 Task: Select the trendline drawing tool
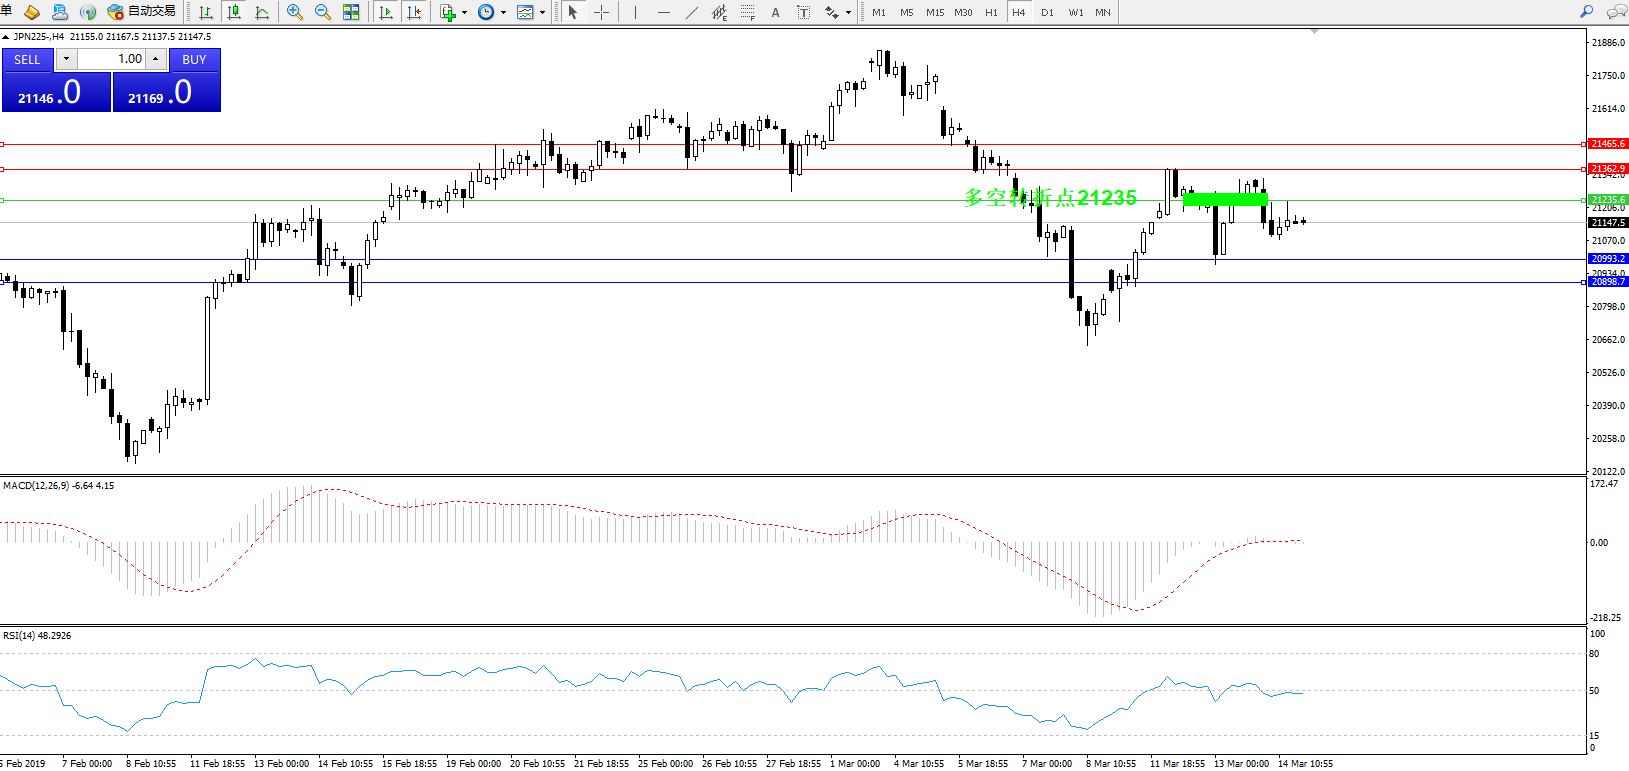point(691,12)
